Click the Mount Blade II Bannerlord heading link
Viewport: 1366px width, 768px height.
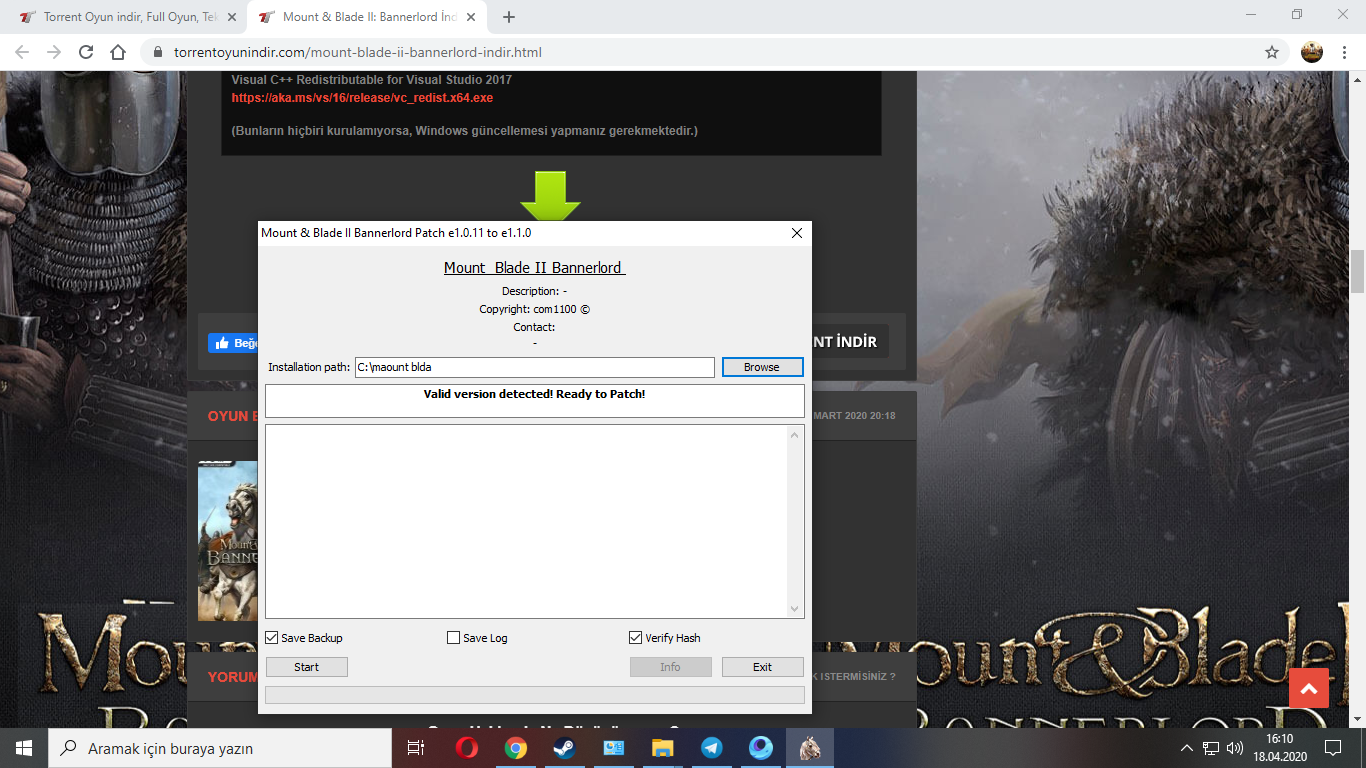(535, 268)
